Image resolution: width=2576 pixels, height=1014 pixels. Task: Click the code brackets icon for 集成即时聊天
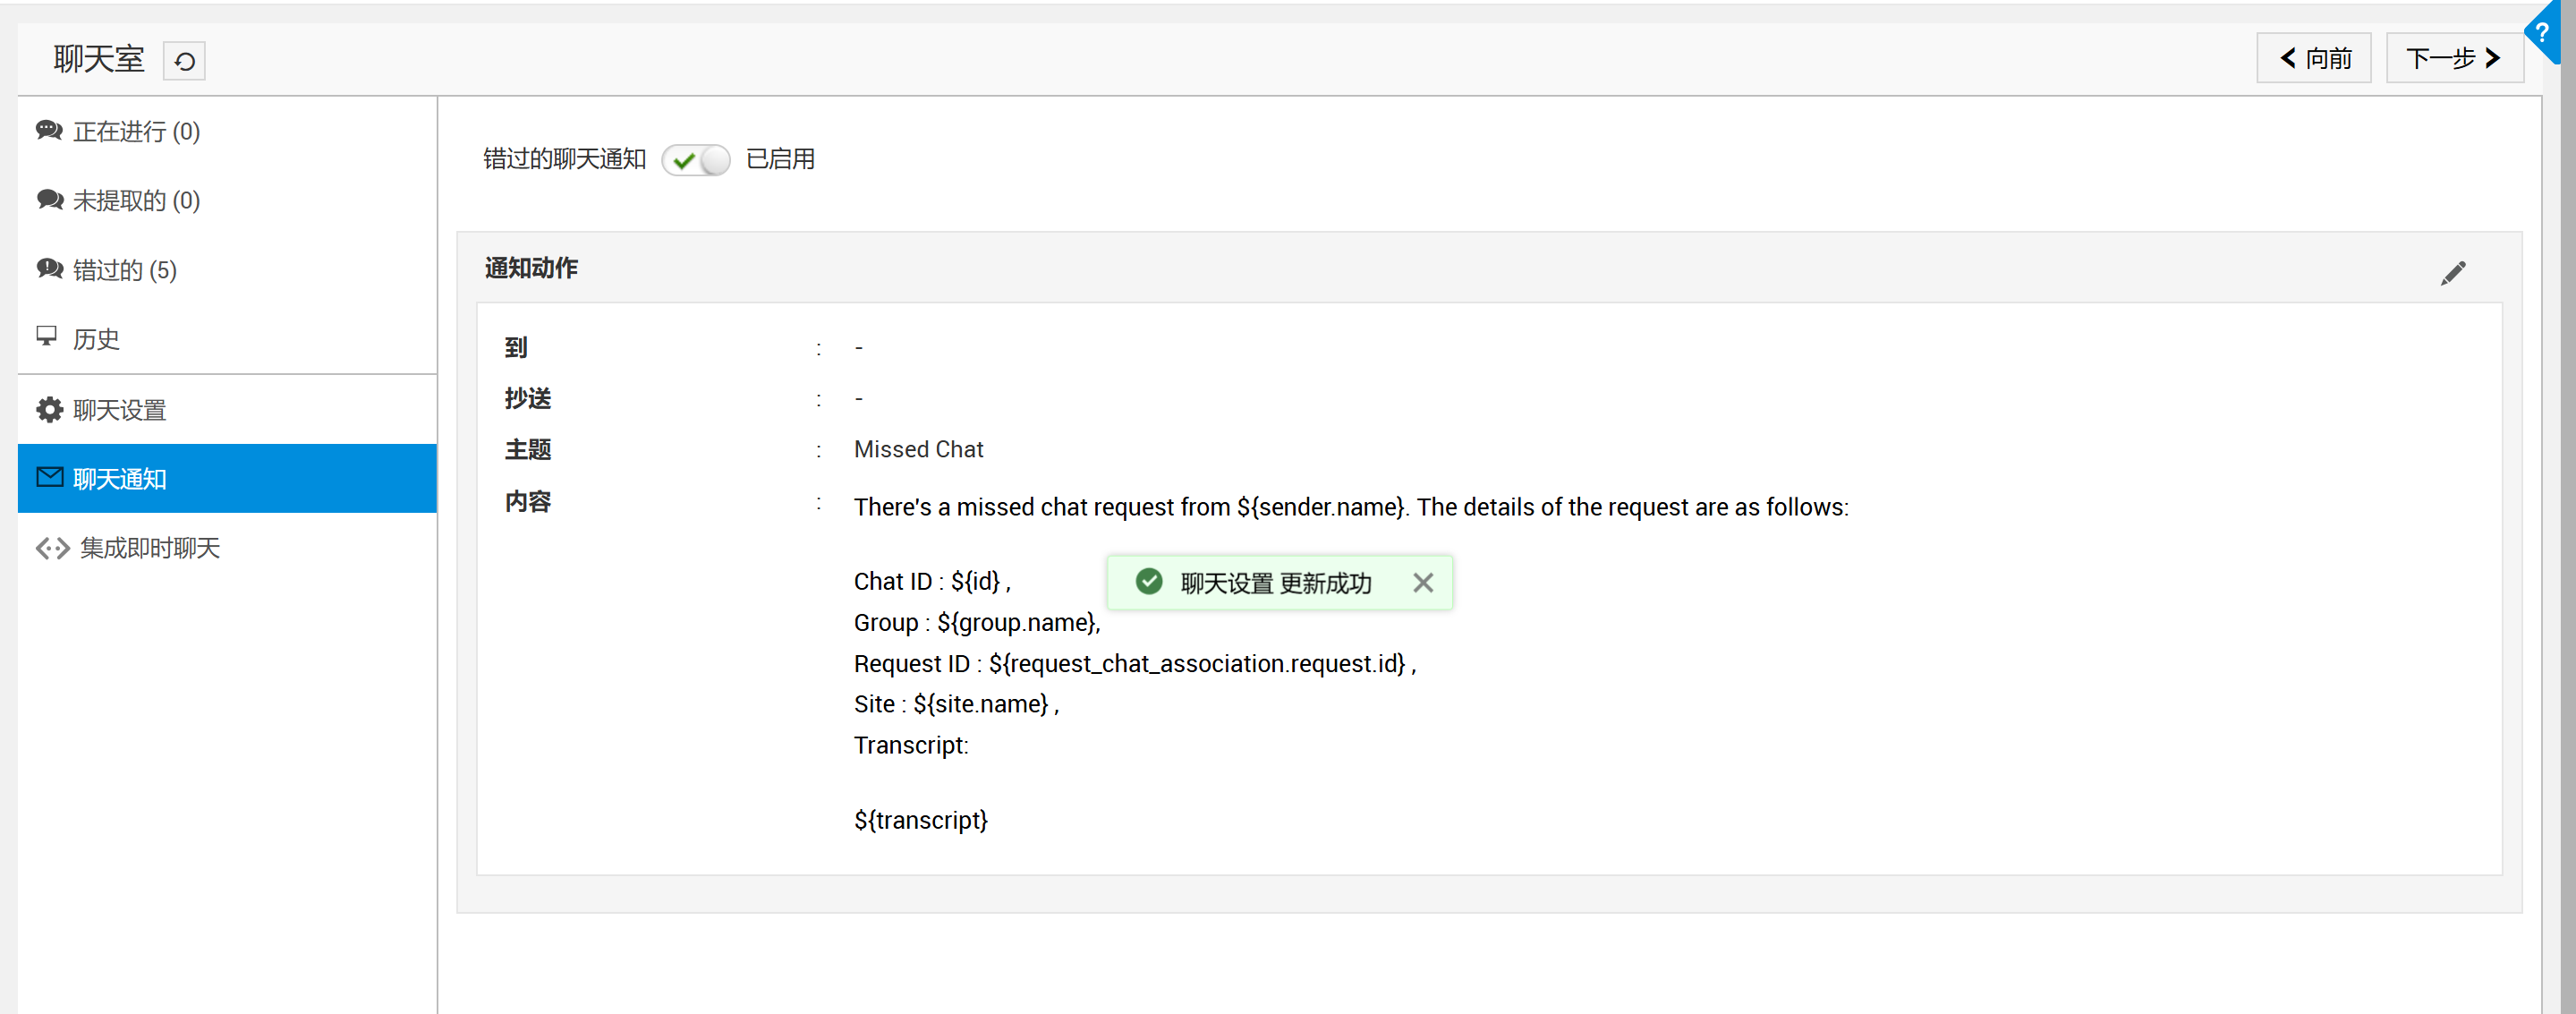(x=52, y=548)
